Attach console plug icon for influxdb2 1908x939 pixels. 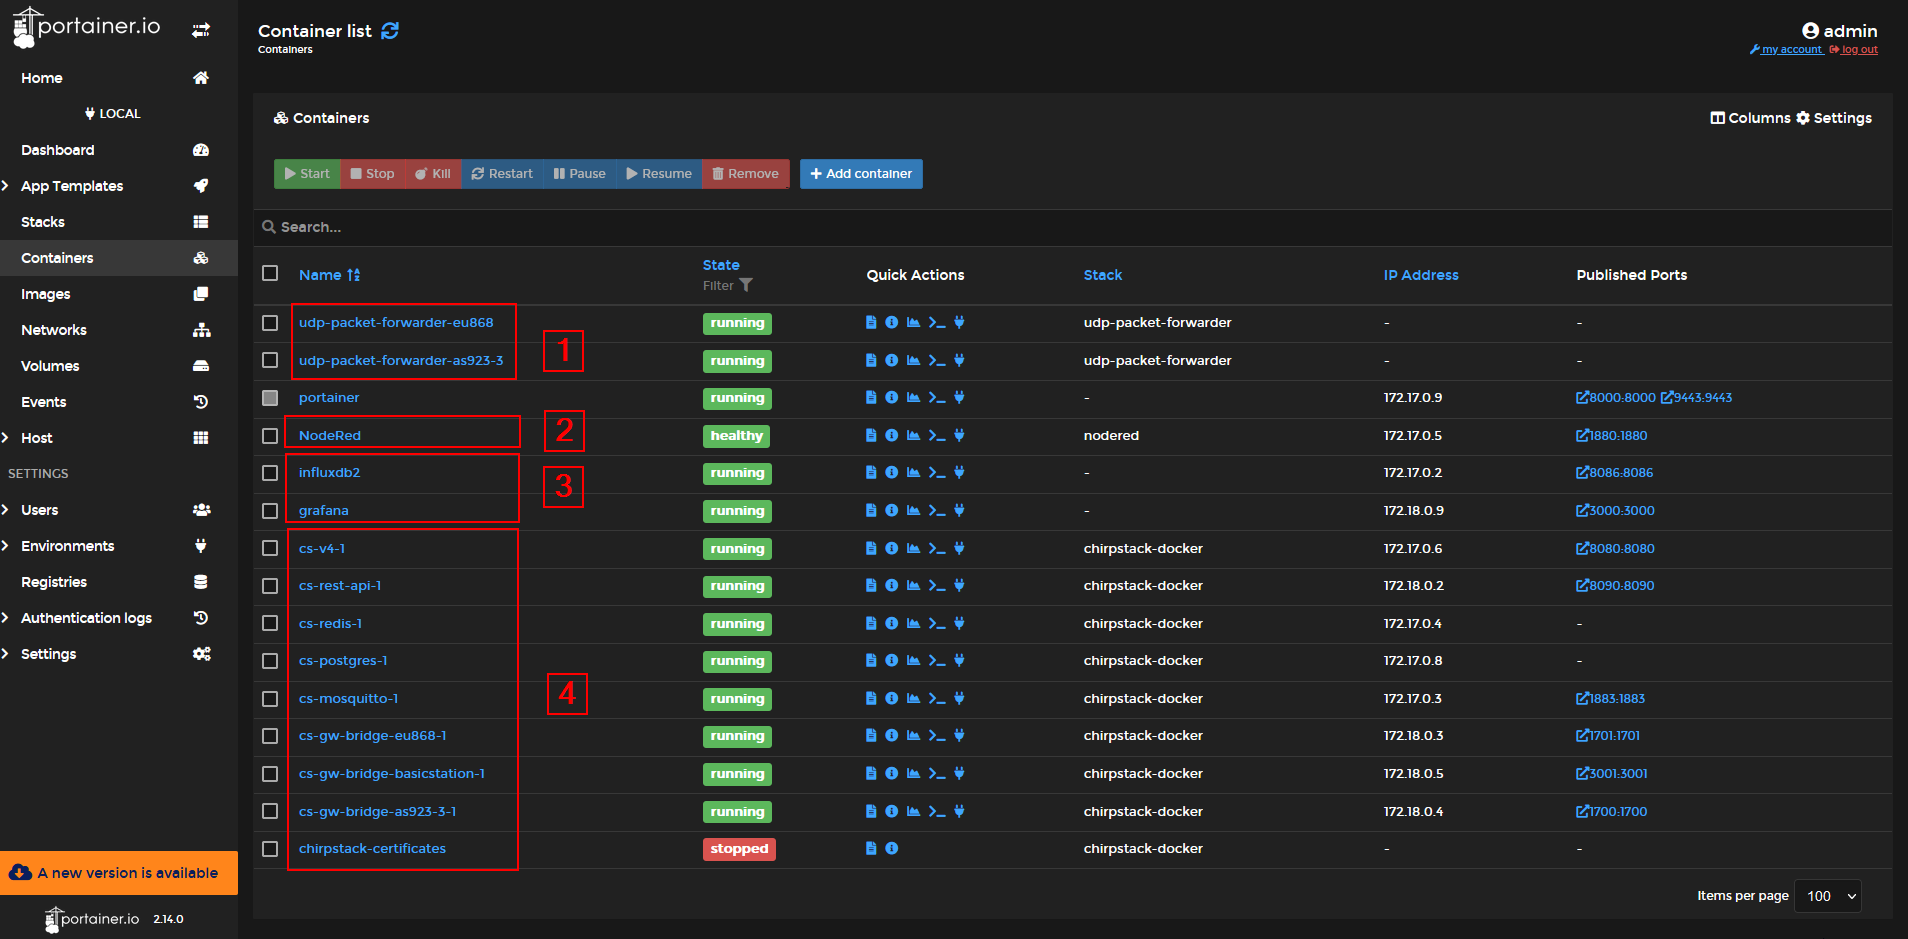point(959,472)
